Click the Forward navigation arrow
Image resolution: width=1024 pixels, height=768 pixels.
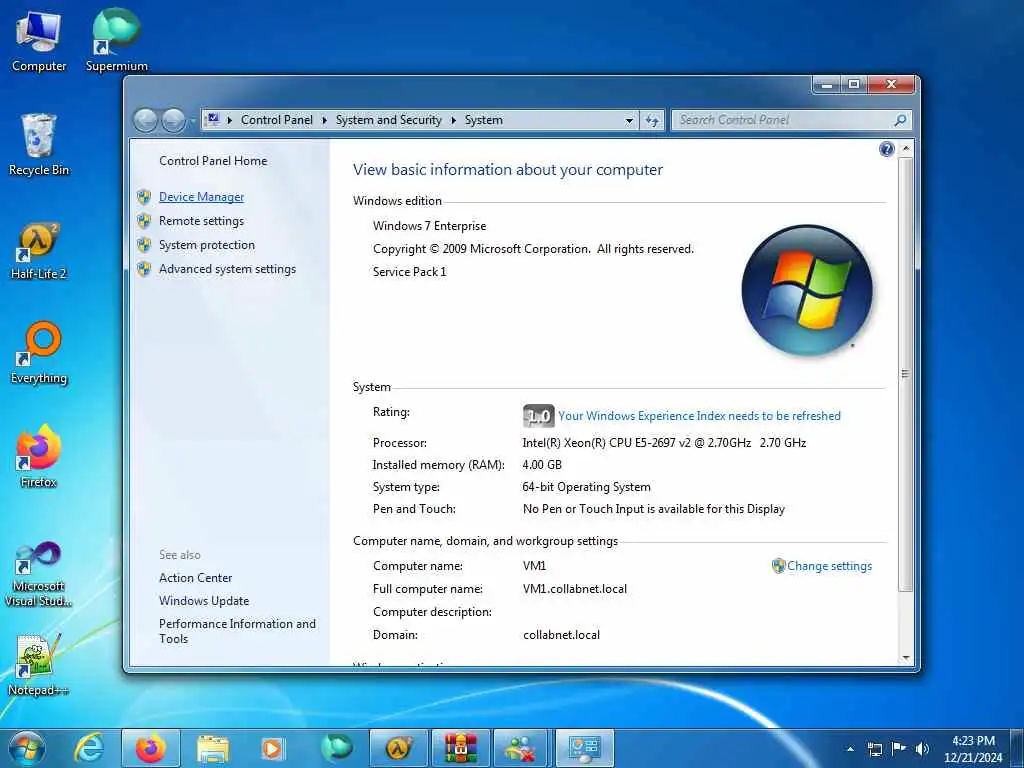(173, 120)
